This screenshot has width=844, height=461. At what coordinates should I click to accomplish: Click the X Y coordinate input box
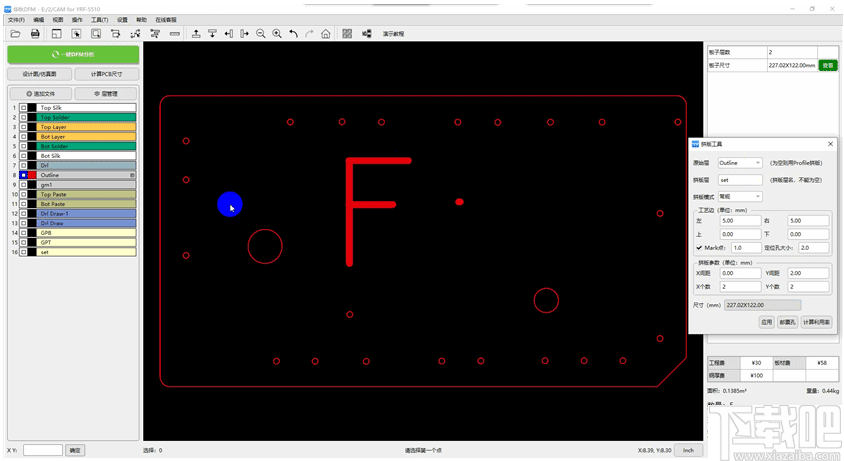(x=43, y=450)
